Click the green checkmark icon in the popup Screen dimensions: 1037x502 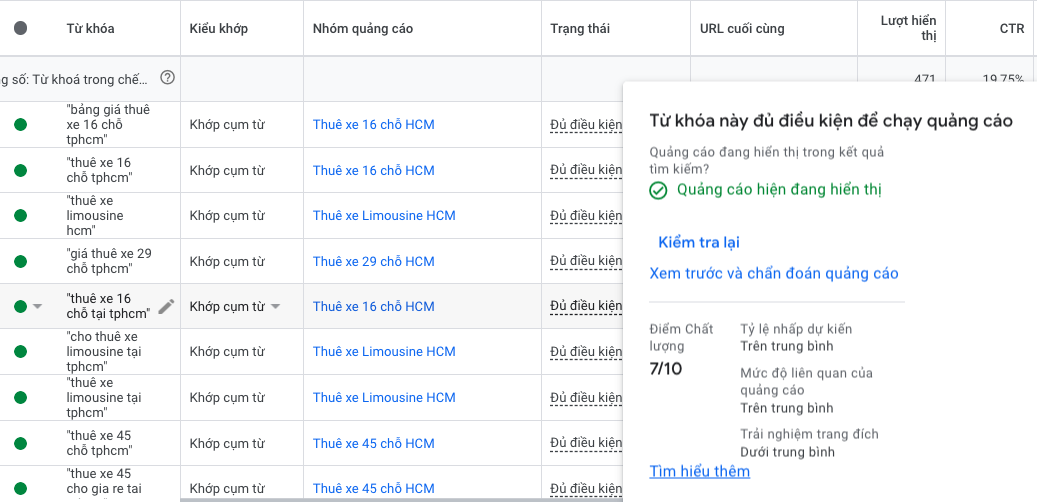(x=658, y=190)
